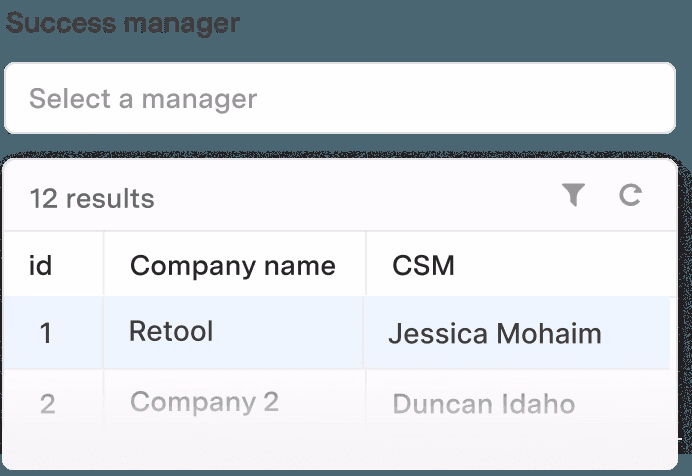Viewport: 692px width, 476px height.
Task: Click the Success manager field label
Action: point(123,22)
